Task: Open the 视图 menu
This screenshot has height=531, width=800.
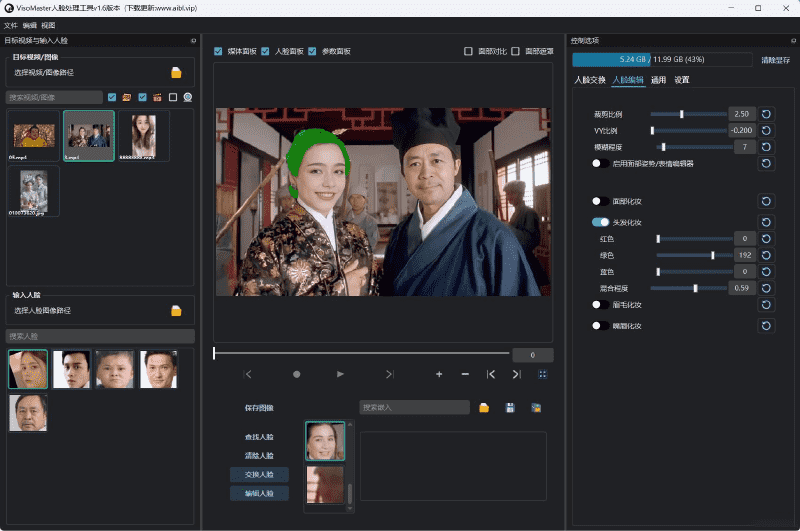Action: (48, 26)
